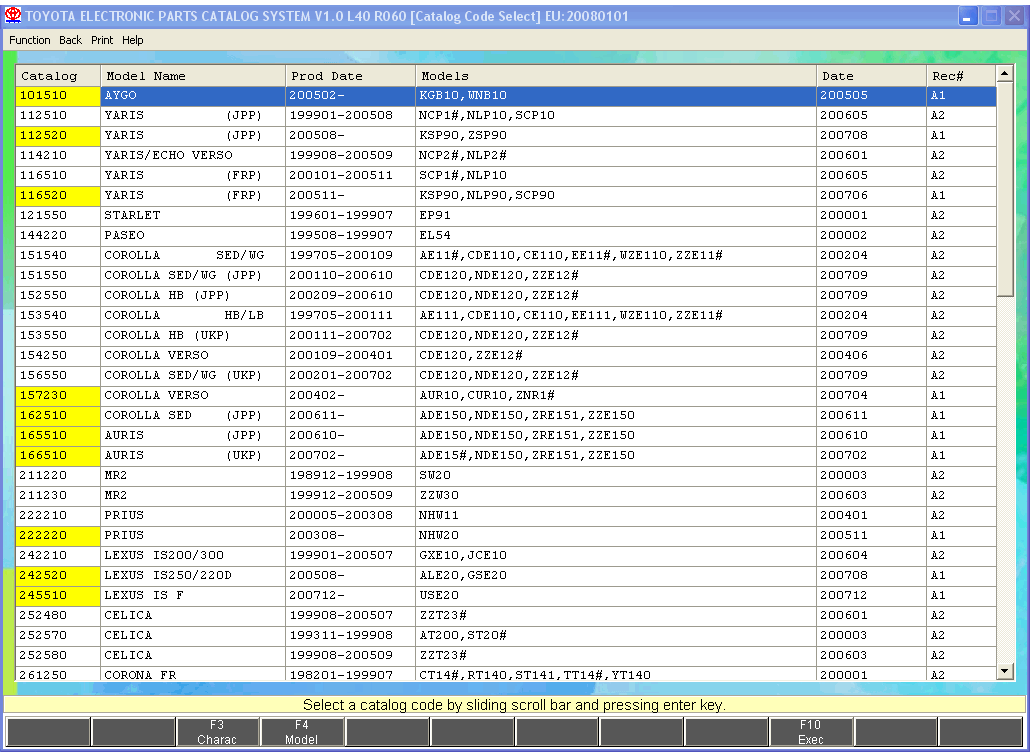Click the Model Name column header
The height and width of the screenshot is (752, 1030).
tap(192, 76)
